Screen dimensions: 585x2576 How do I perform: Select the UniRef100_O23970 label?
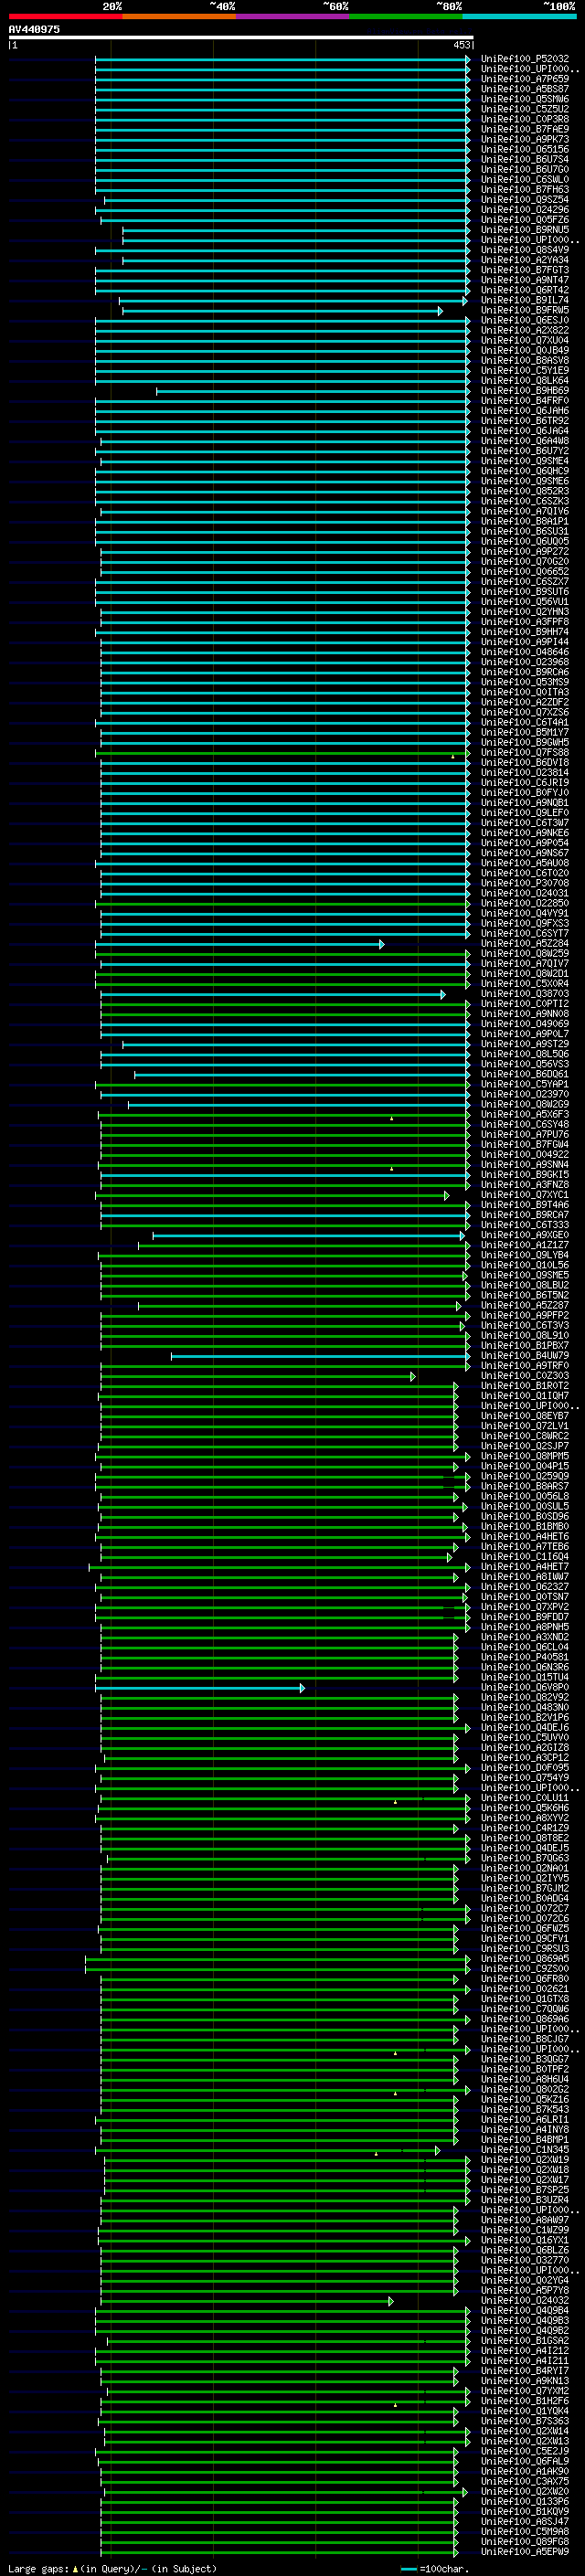point(525,1094)
